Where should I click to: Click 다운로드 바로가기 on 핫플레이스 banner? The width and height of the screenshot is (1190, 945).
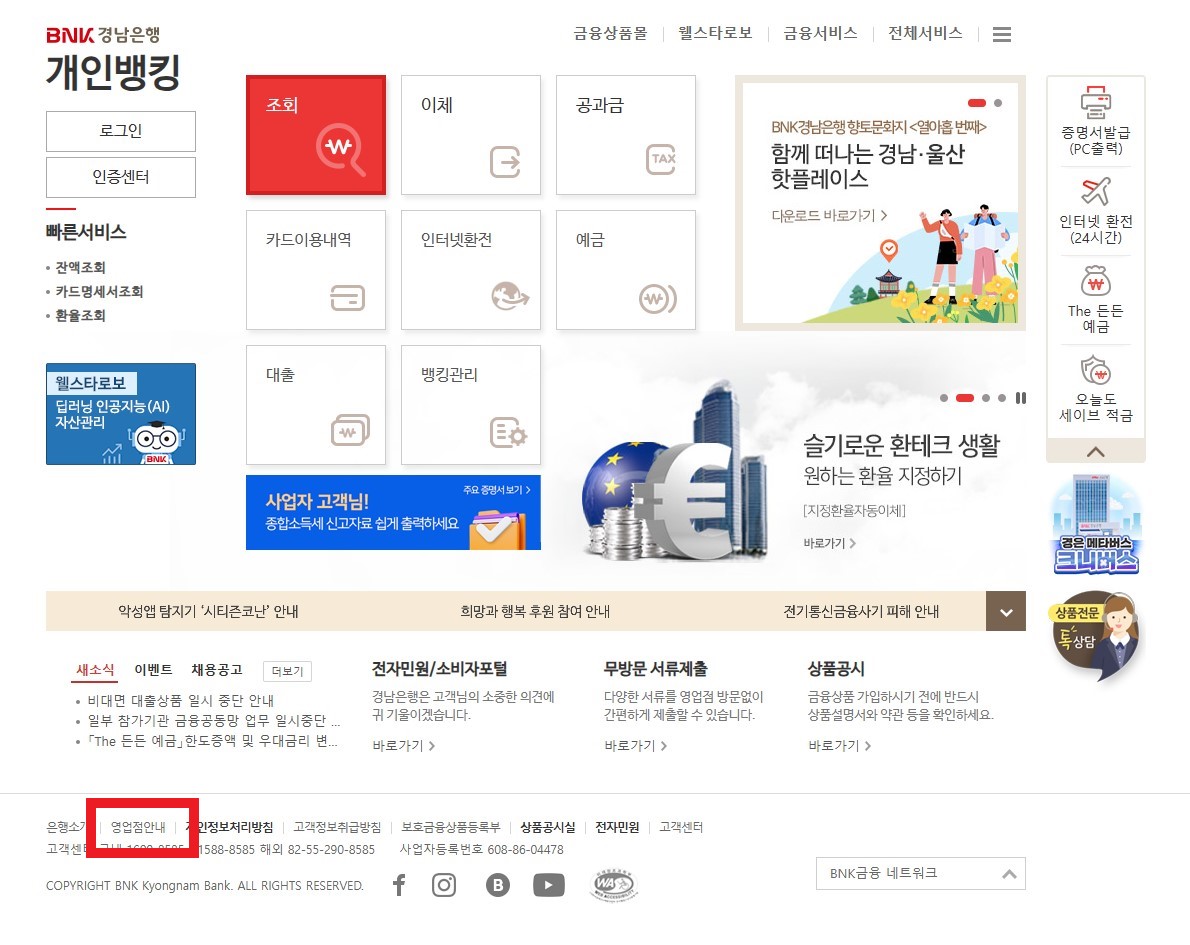tap(829, 216)
